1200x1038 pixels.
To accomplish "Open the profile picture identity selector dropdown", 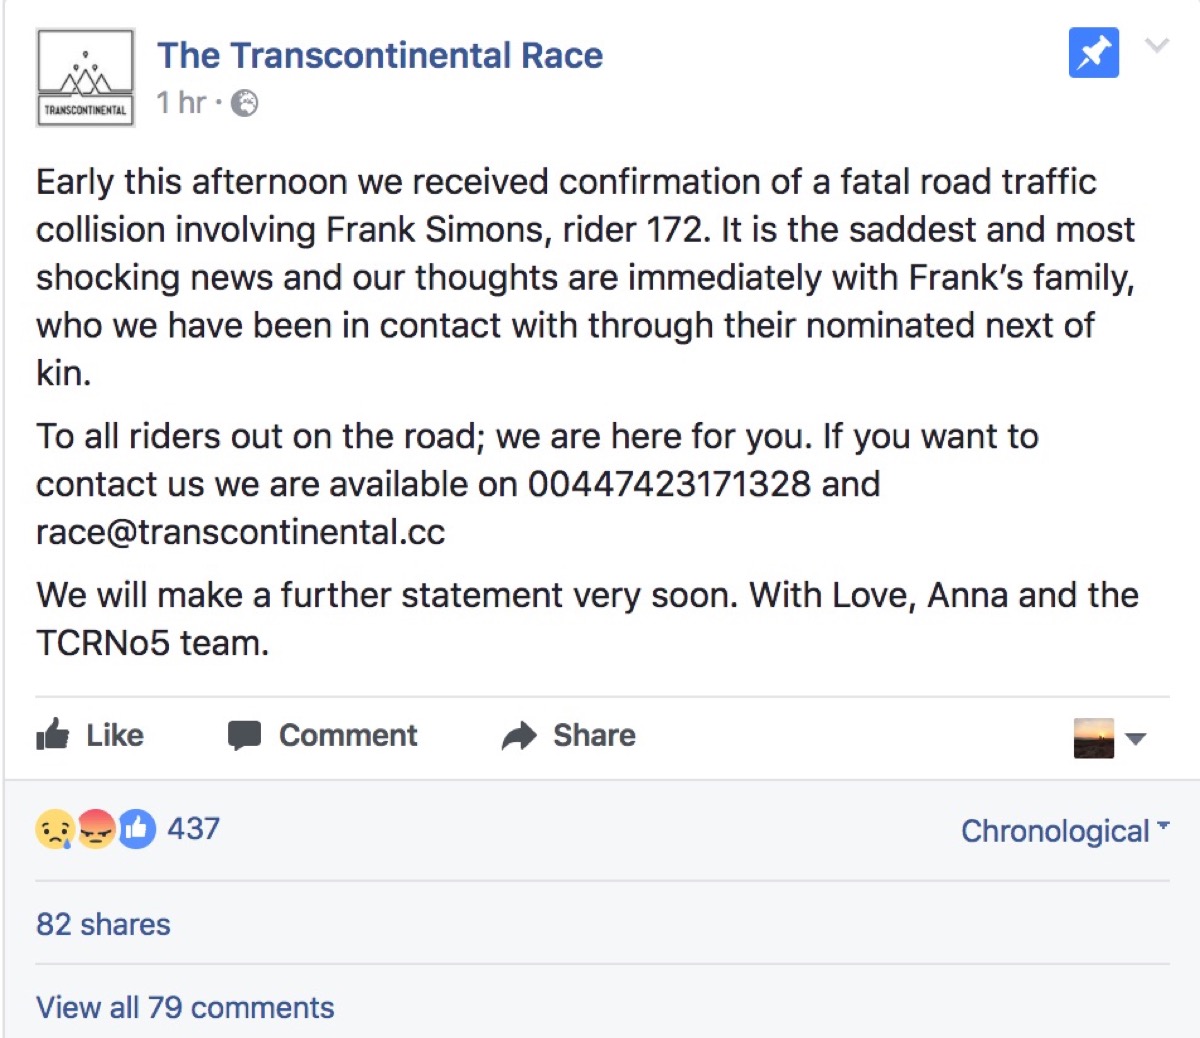I will [x=1108, y=738].
